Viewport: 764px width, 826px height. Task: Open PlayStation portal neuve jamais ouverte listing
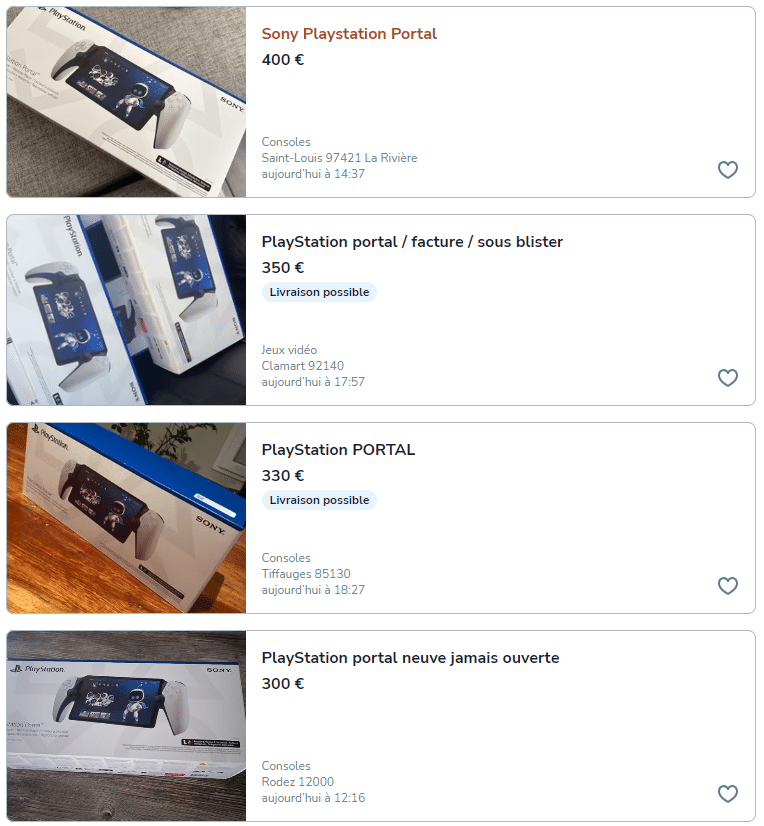point(410,658)
